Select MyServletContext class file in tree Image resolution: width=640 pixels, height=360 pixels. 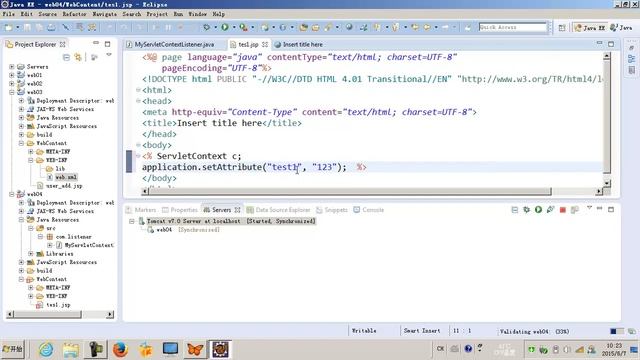click(x=85, y=245)
